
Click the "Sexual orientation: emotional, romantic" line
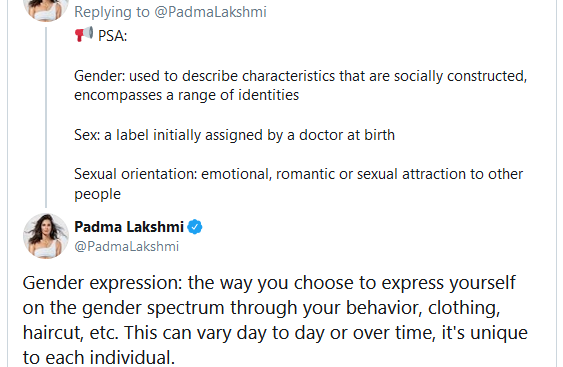(298, 174)
